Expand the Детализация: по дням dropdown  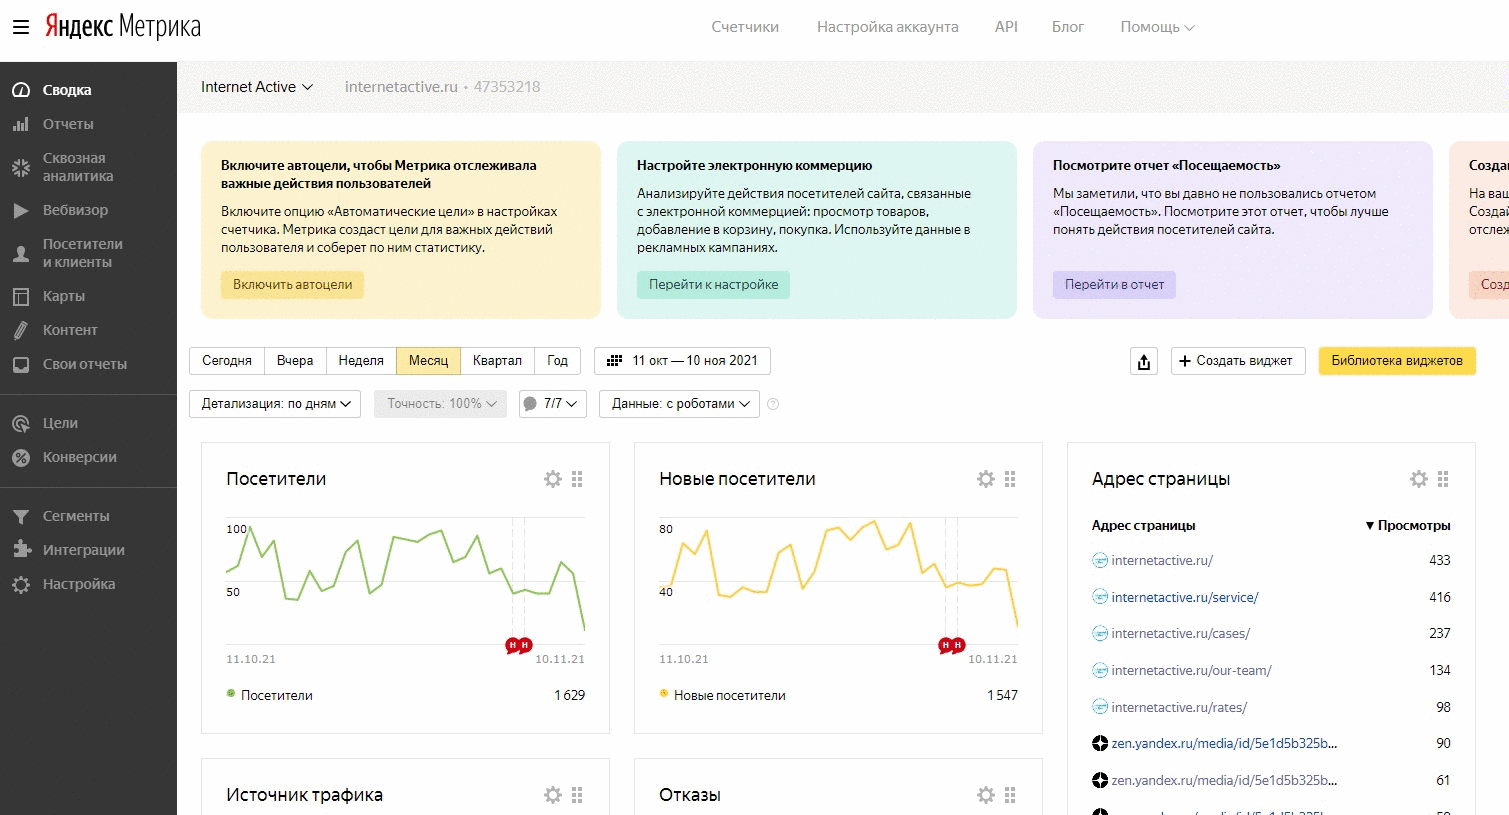(275, 404)
